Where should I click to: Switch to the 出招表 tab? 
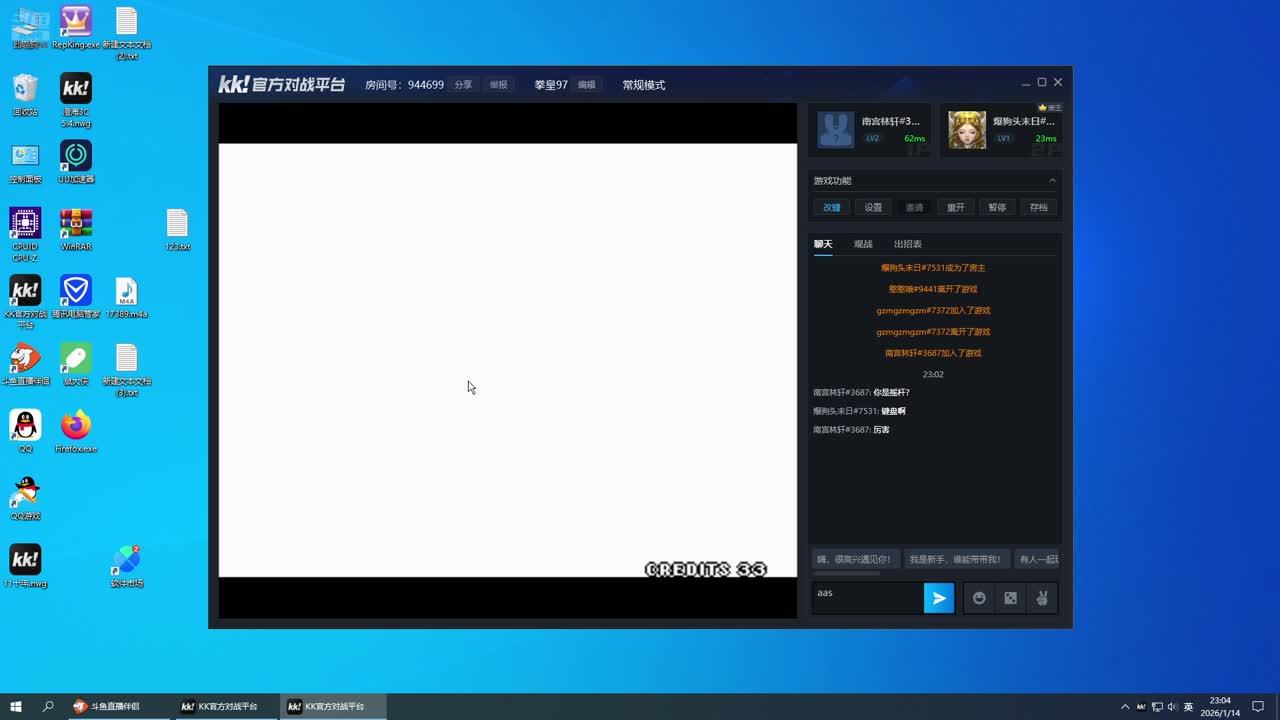[907, 244]
